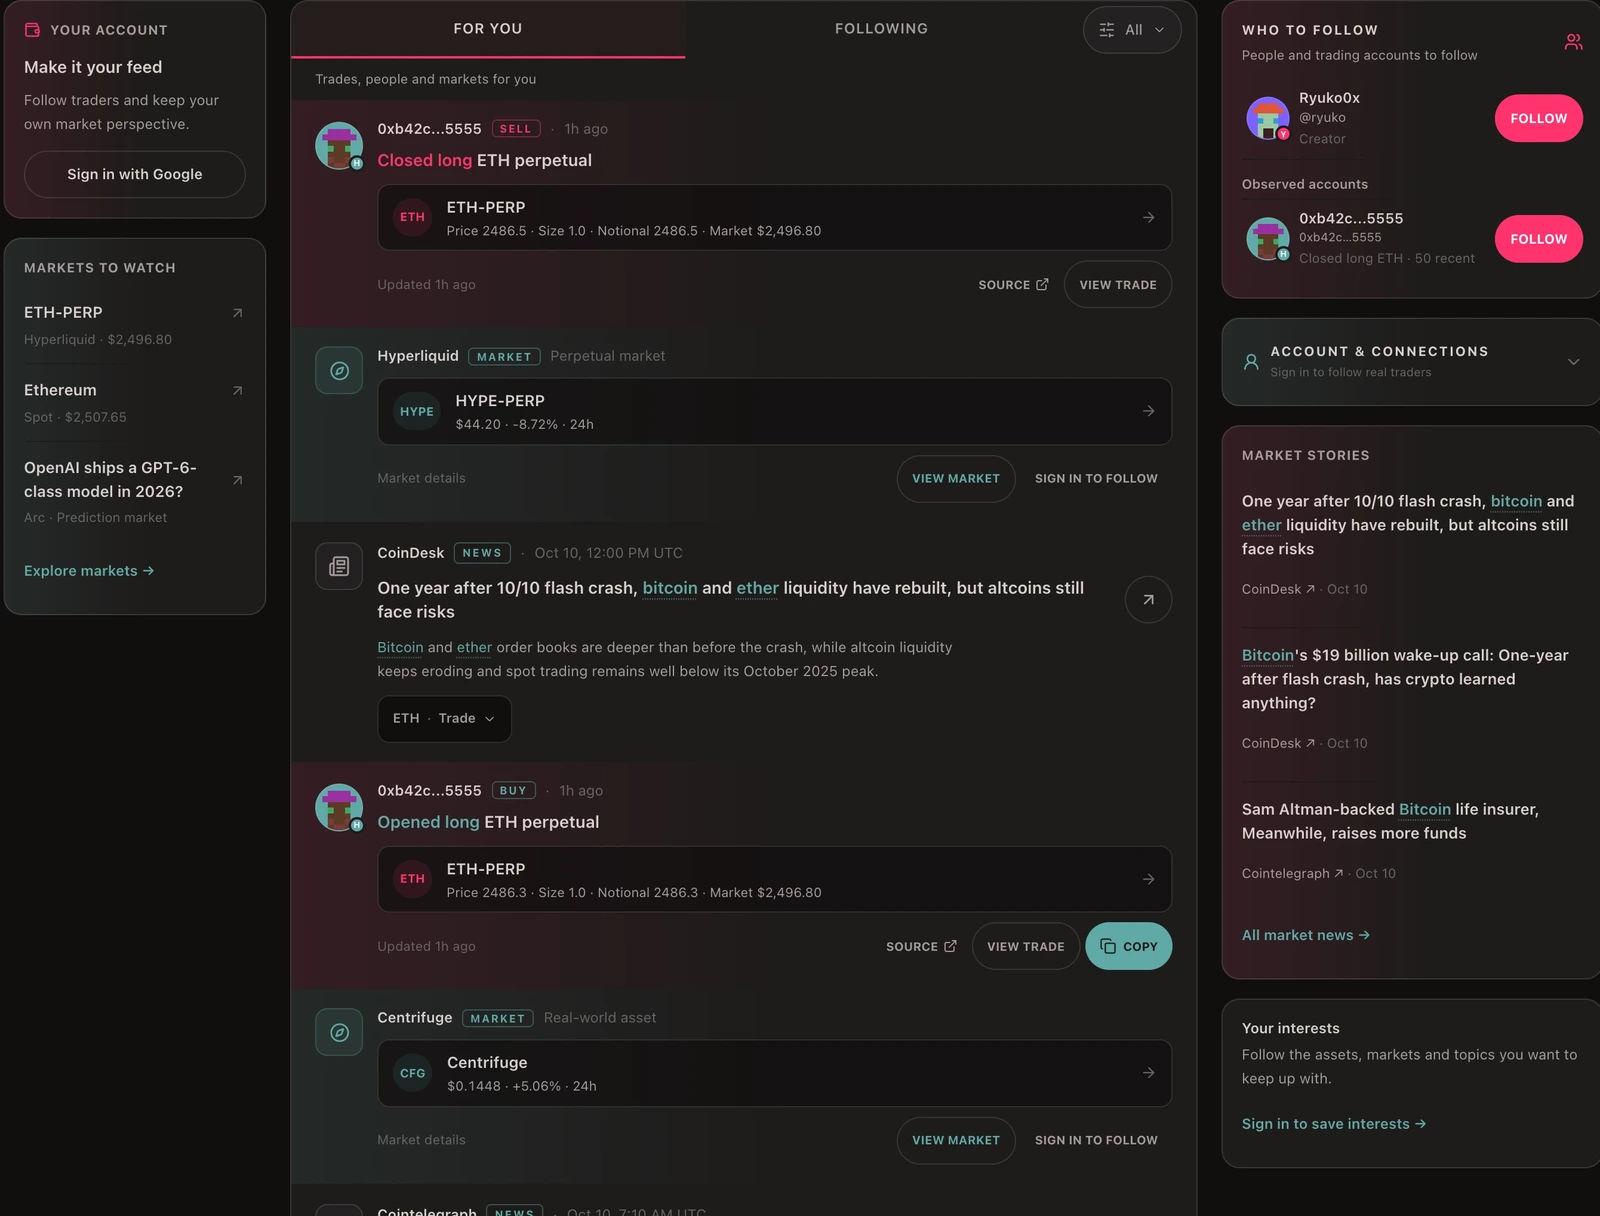Follow Ryuko0x account
Screen dimensions: 1600x1216
click(x=1538, y=119)
